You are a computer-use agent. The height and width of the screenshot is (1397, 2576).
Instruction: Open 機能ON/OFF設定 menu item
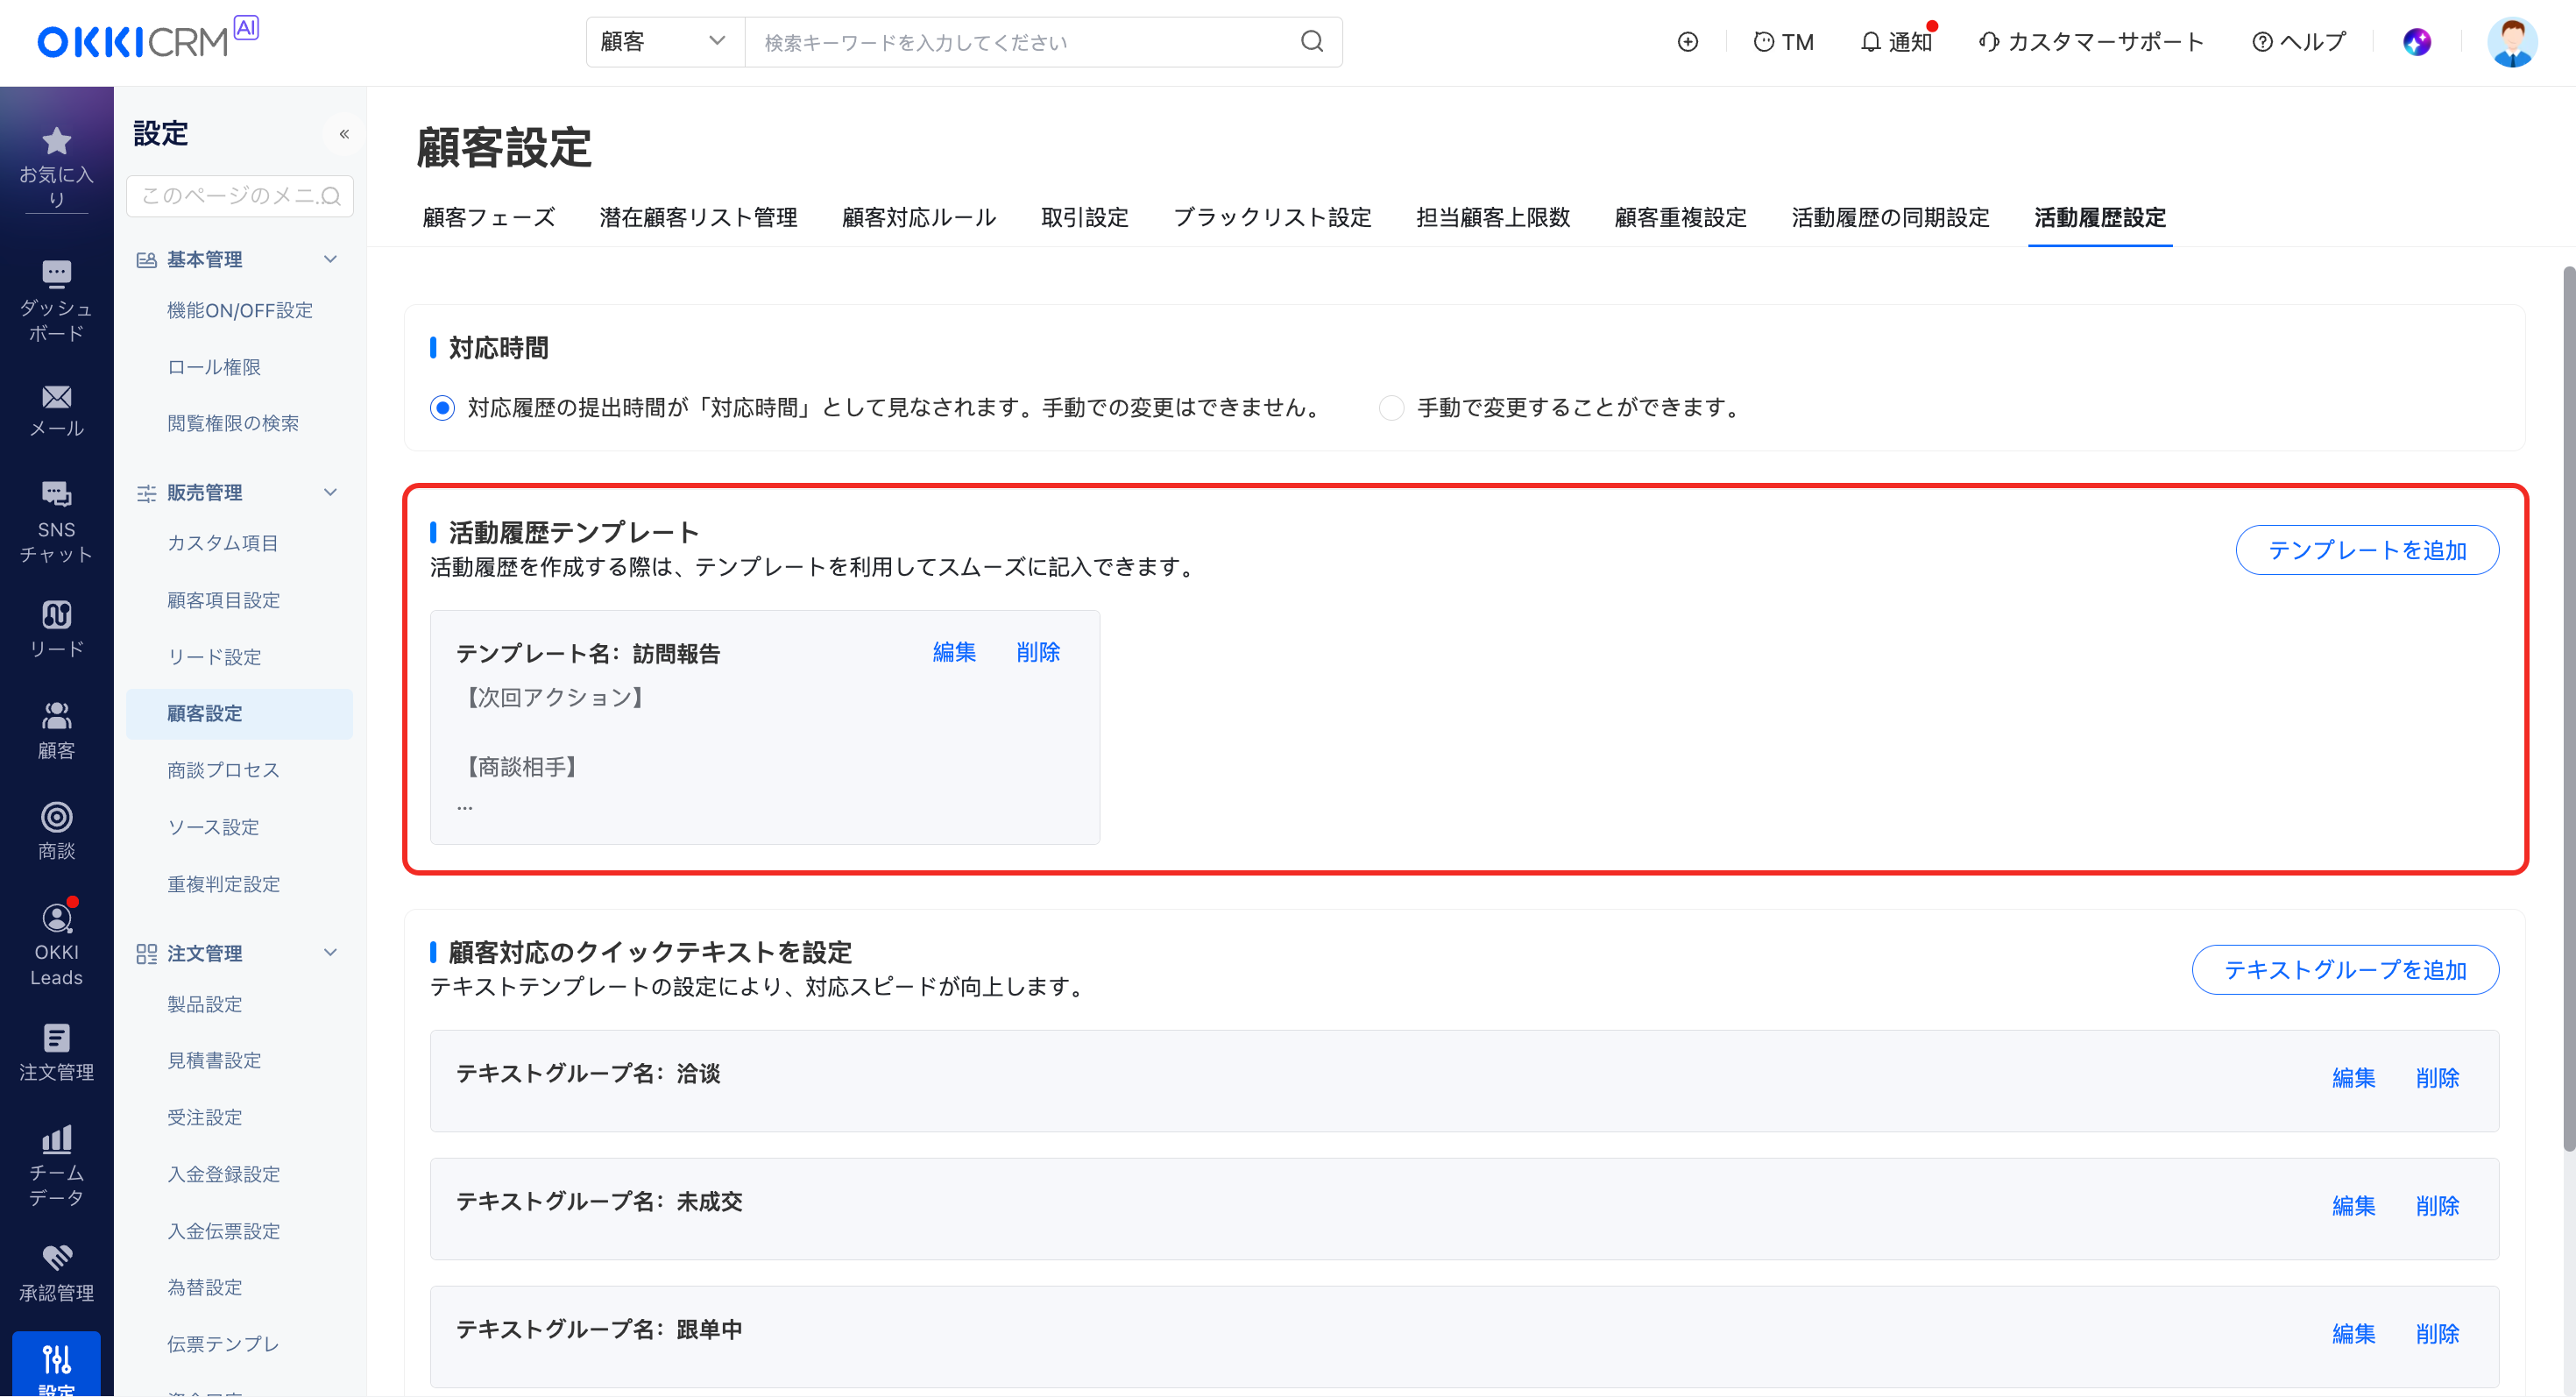point(240,310)
